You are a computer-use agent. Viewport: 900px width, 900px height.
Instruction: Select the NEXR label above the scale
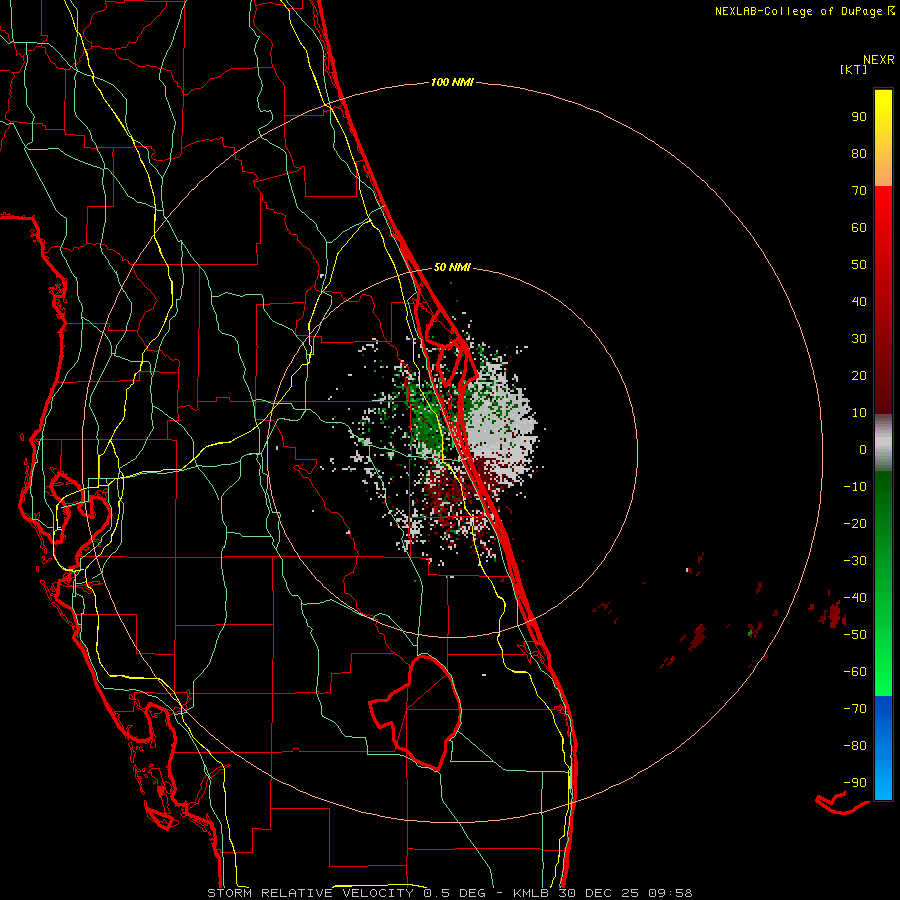[879, 60]
